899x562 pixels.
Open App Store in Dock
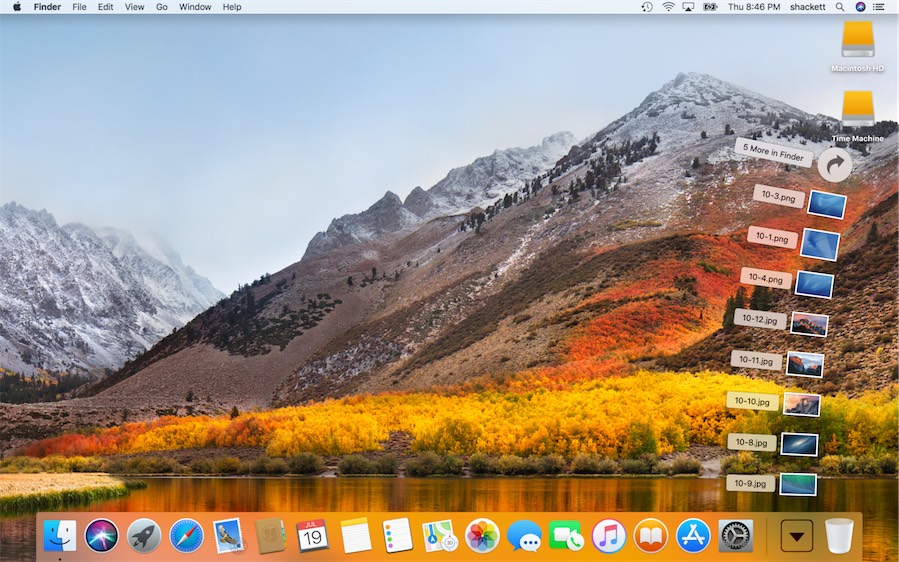point(693,536)
